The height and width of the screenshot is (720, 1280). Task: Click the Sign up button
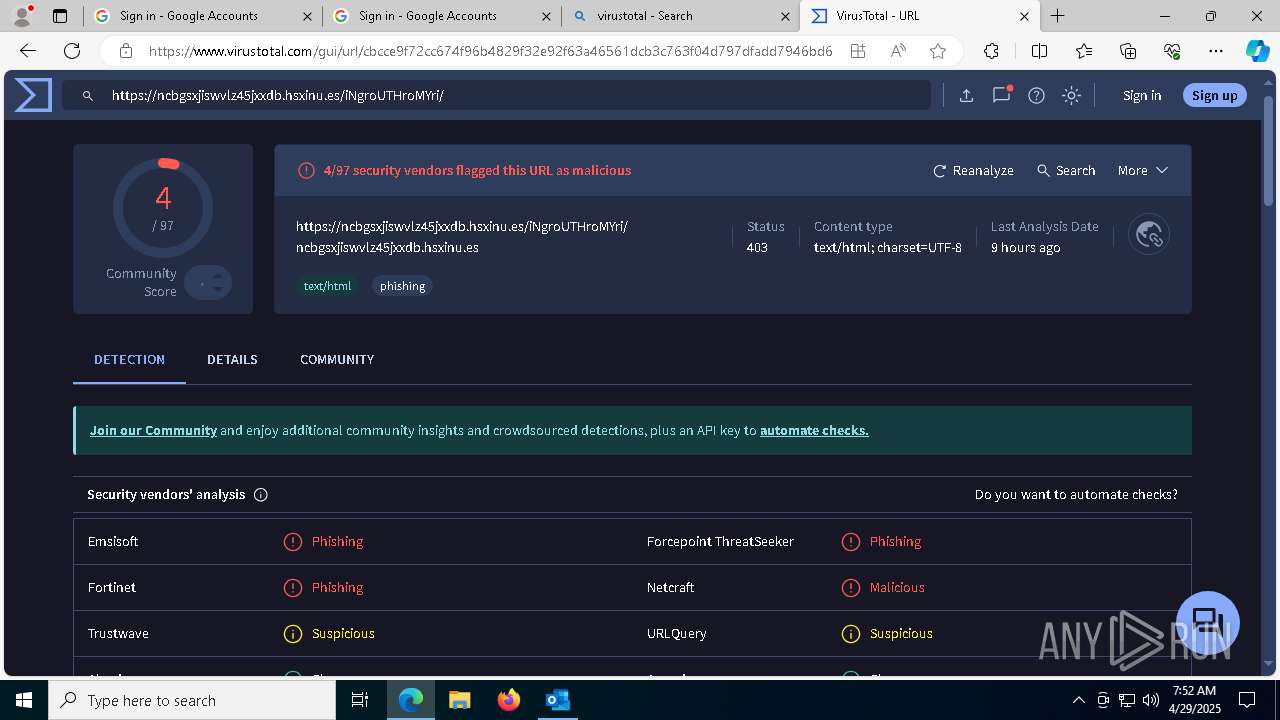point(1215,96)
